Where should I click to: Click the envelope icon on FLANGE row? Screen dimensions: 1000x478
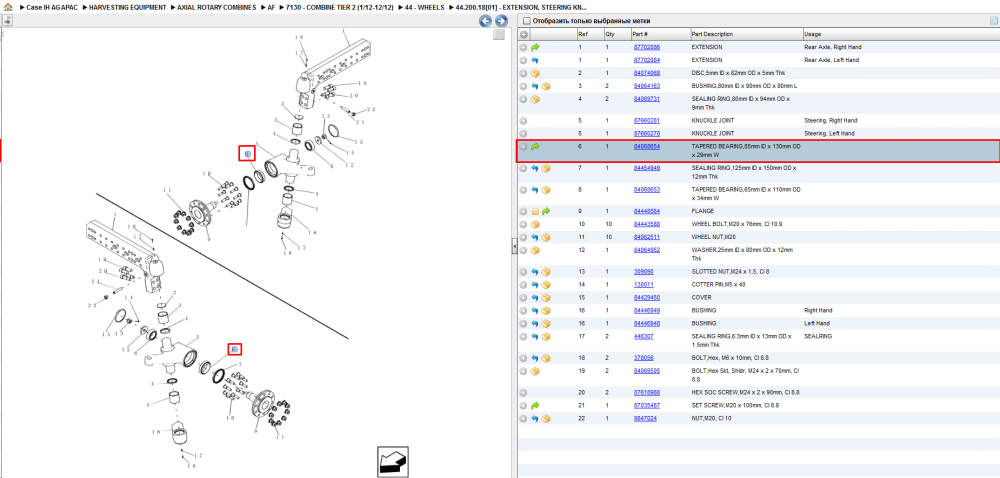(535, 211)
